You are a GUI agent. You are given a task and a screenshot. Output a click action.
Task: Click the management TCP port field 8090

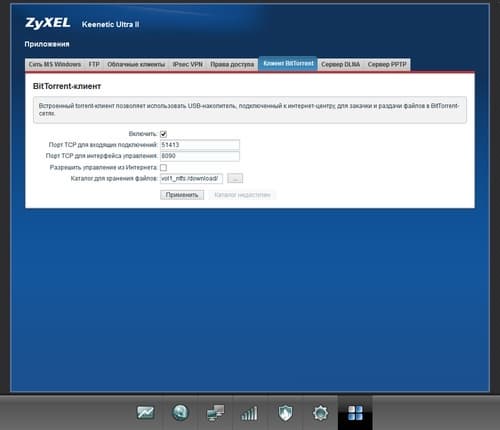pos(200,156)
